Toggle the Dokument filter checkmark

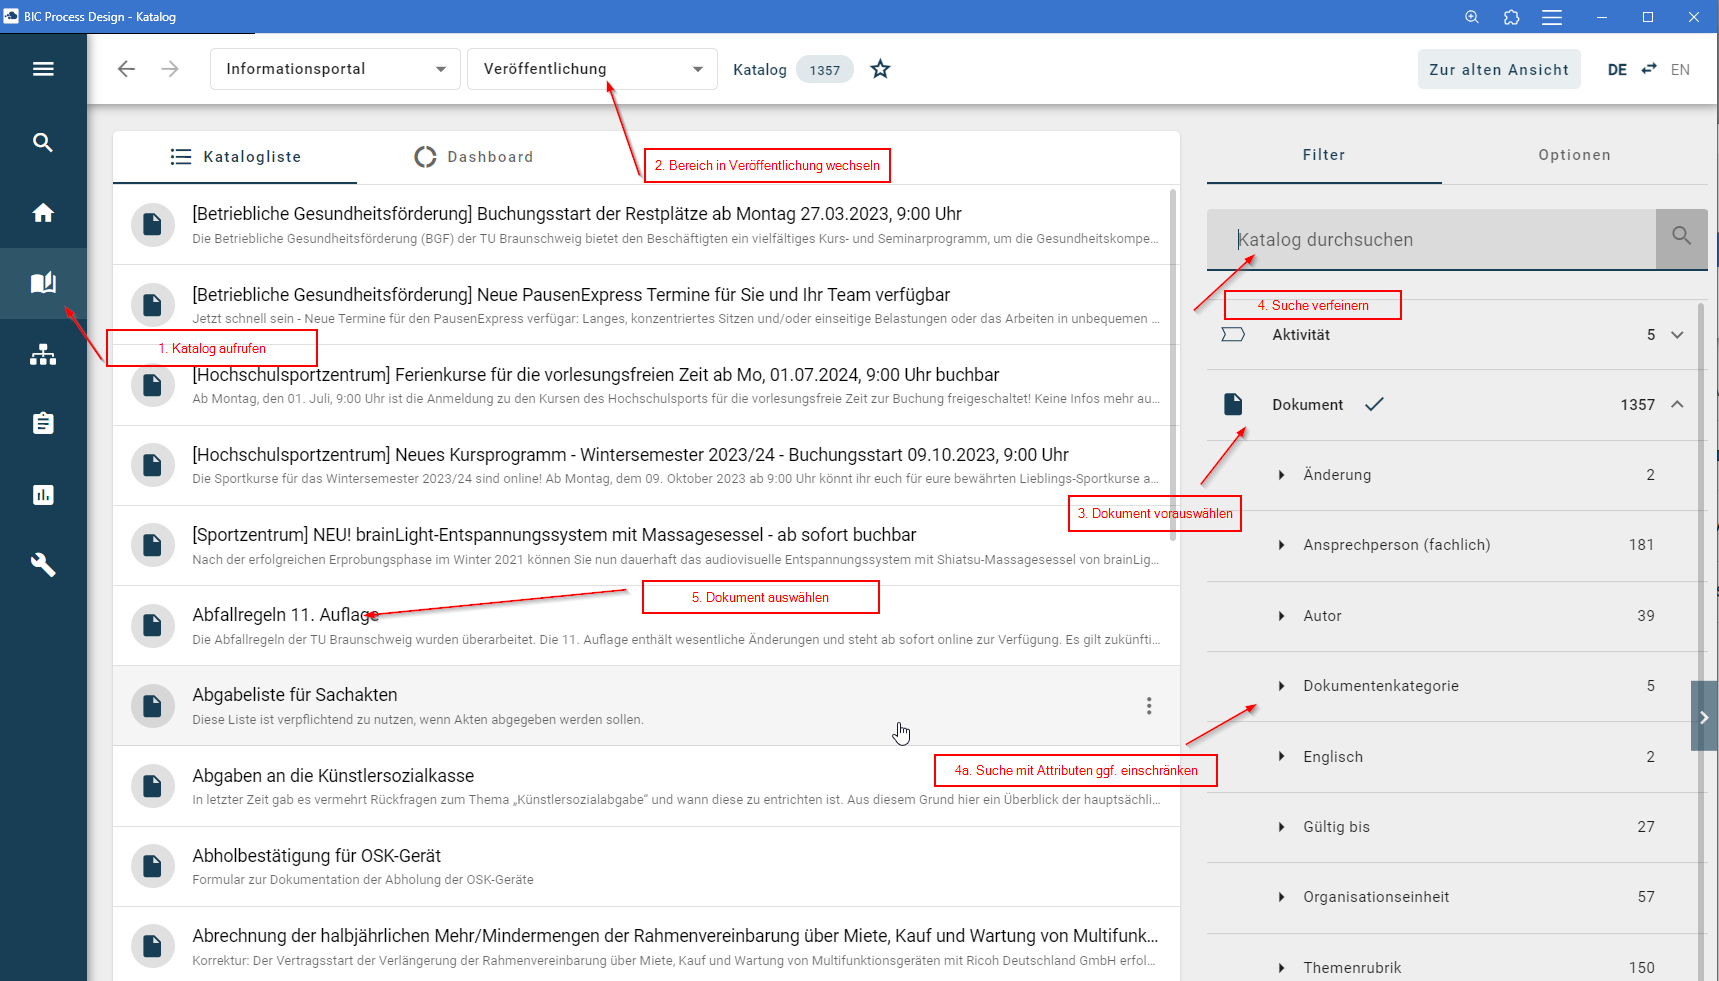1375,404
